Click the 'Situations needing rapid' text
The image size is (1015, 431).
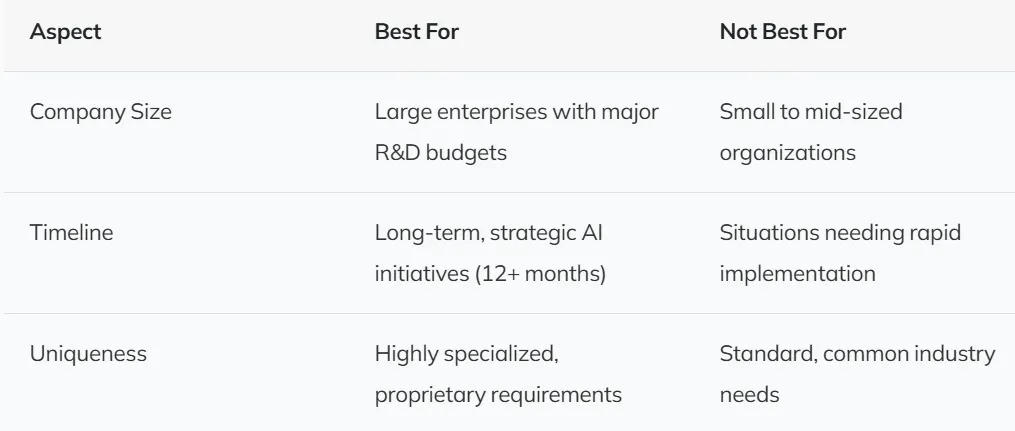click(x=840, y=233)
